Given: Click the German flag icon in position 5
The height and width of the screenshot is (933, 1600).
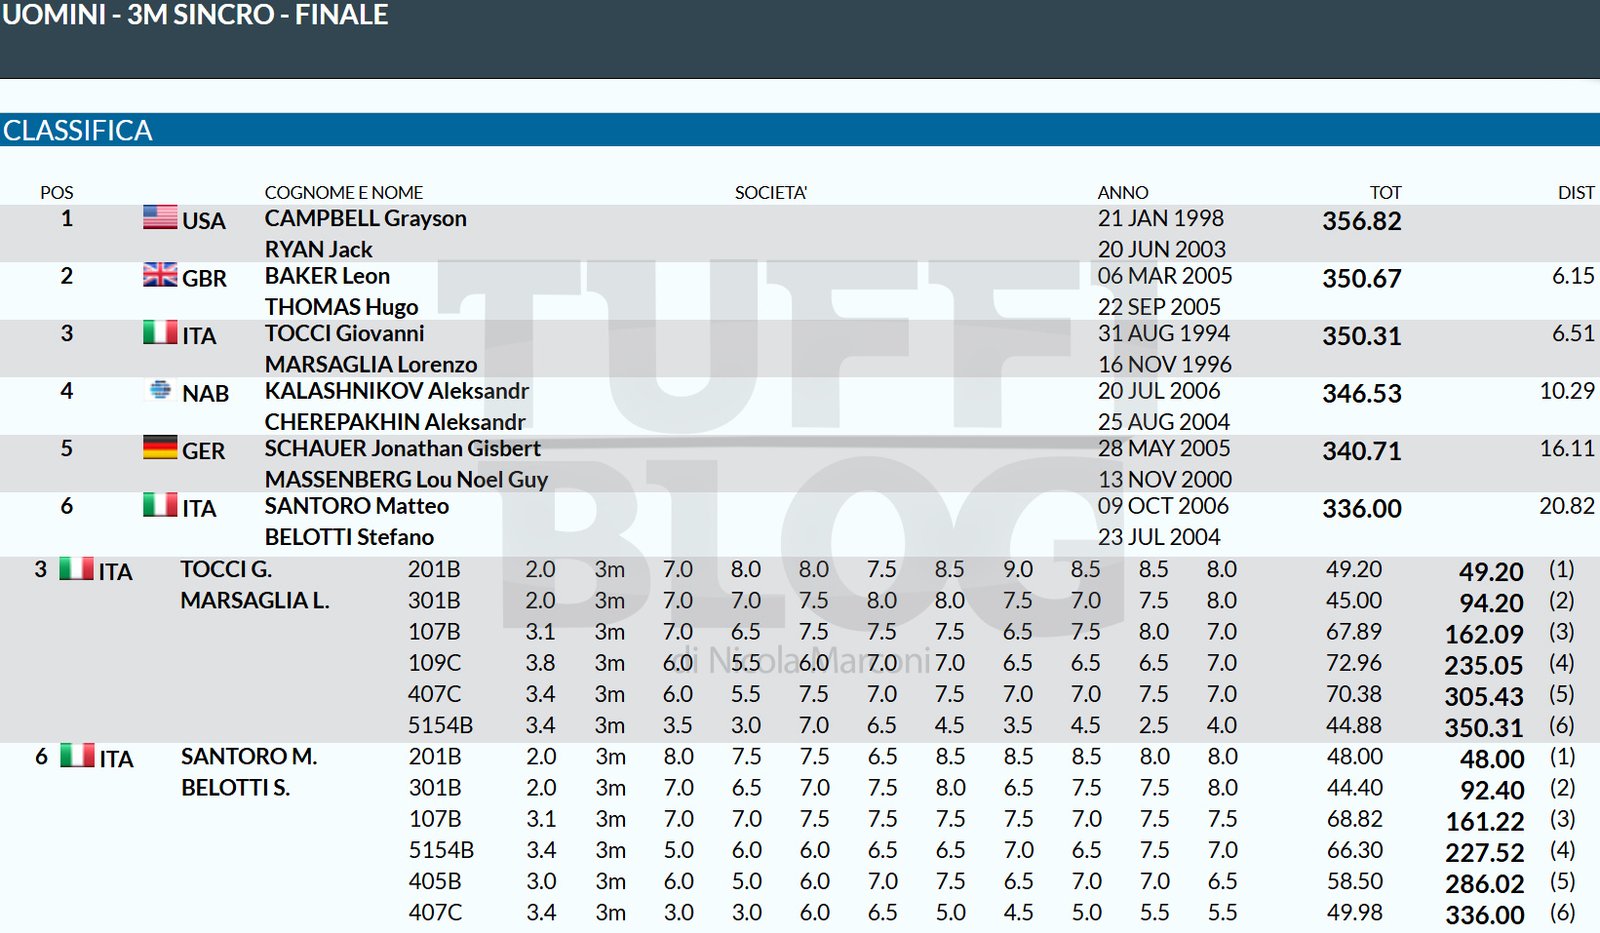Looking at the screenshot, I should 160,447.
